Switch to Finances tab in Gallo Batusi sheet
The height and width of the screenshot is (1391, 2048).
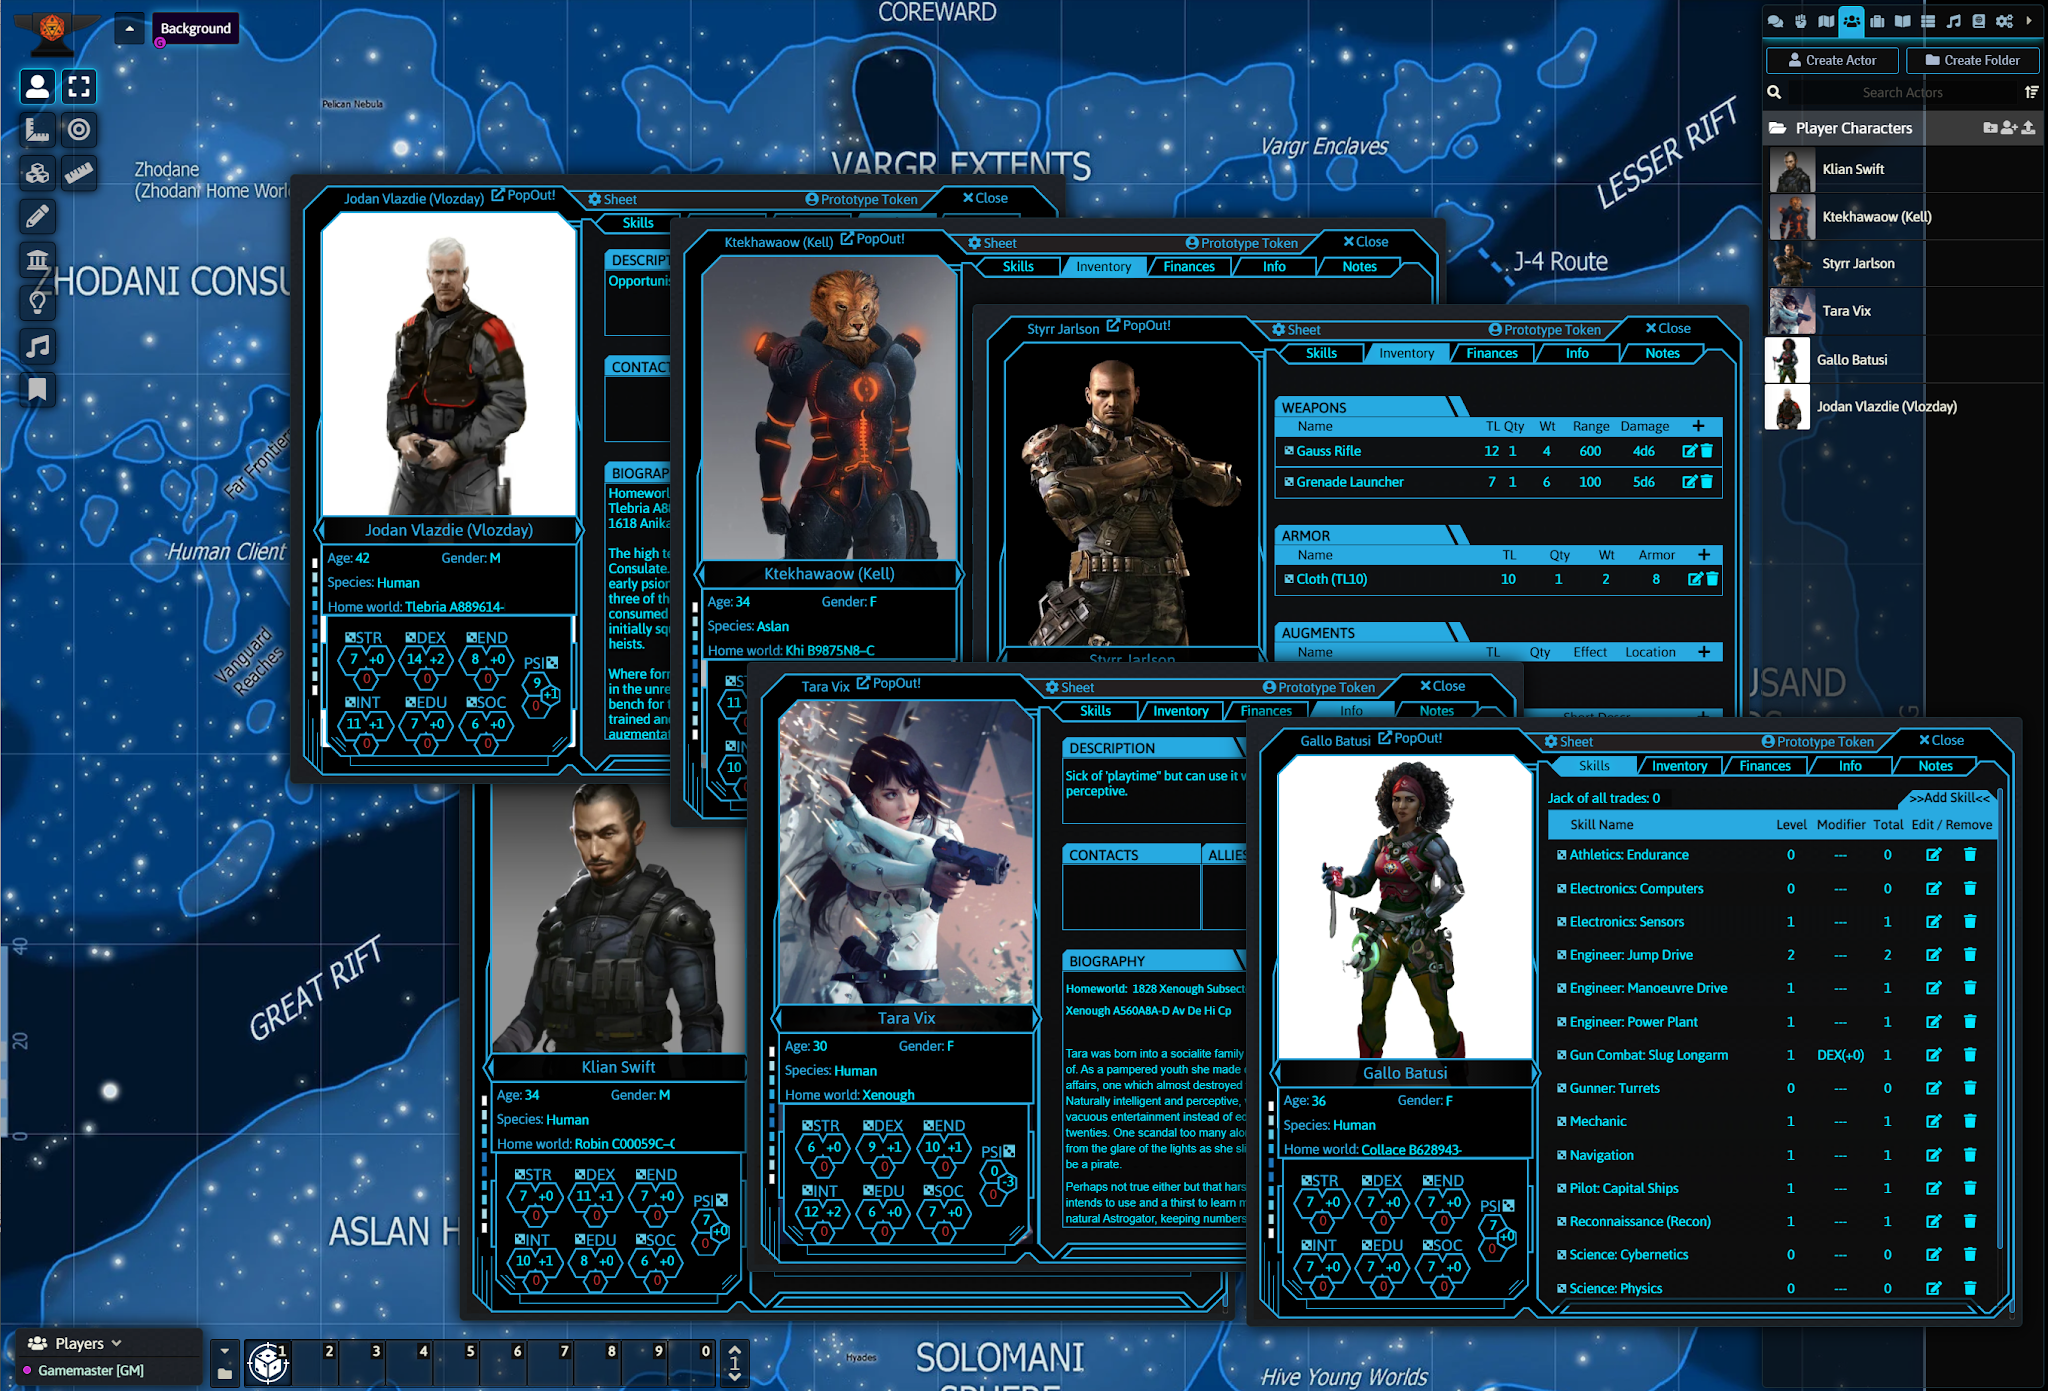[1764, 766]
